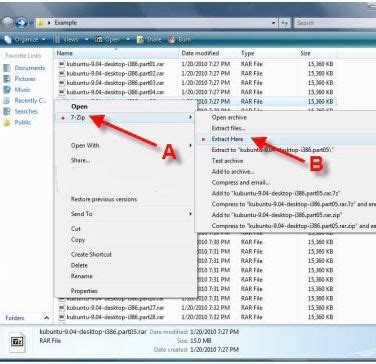The image size is (376, 364).
Task: Expand the Send To submenu arrow
Action: pyautogui.click(x=191, y=214)
